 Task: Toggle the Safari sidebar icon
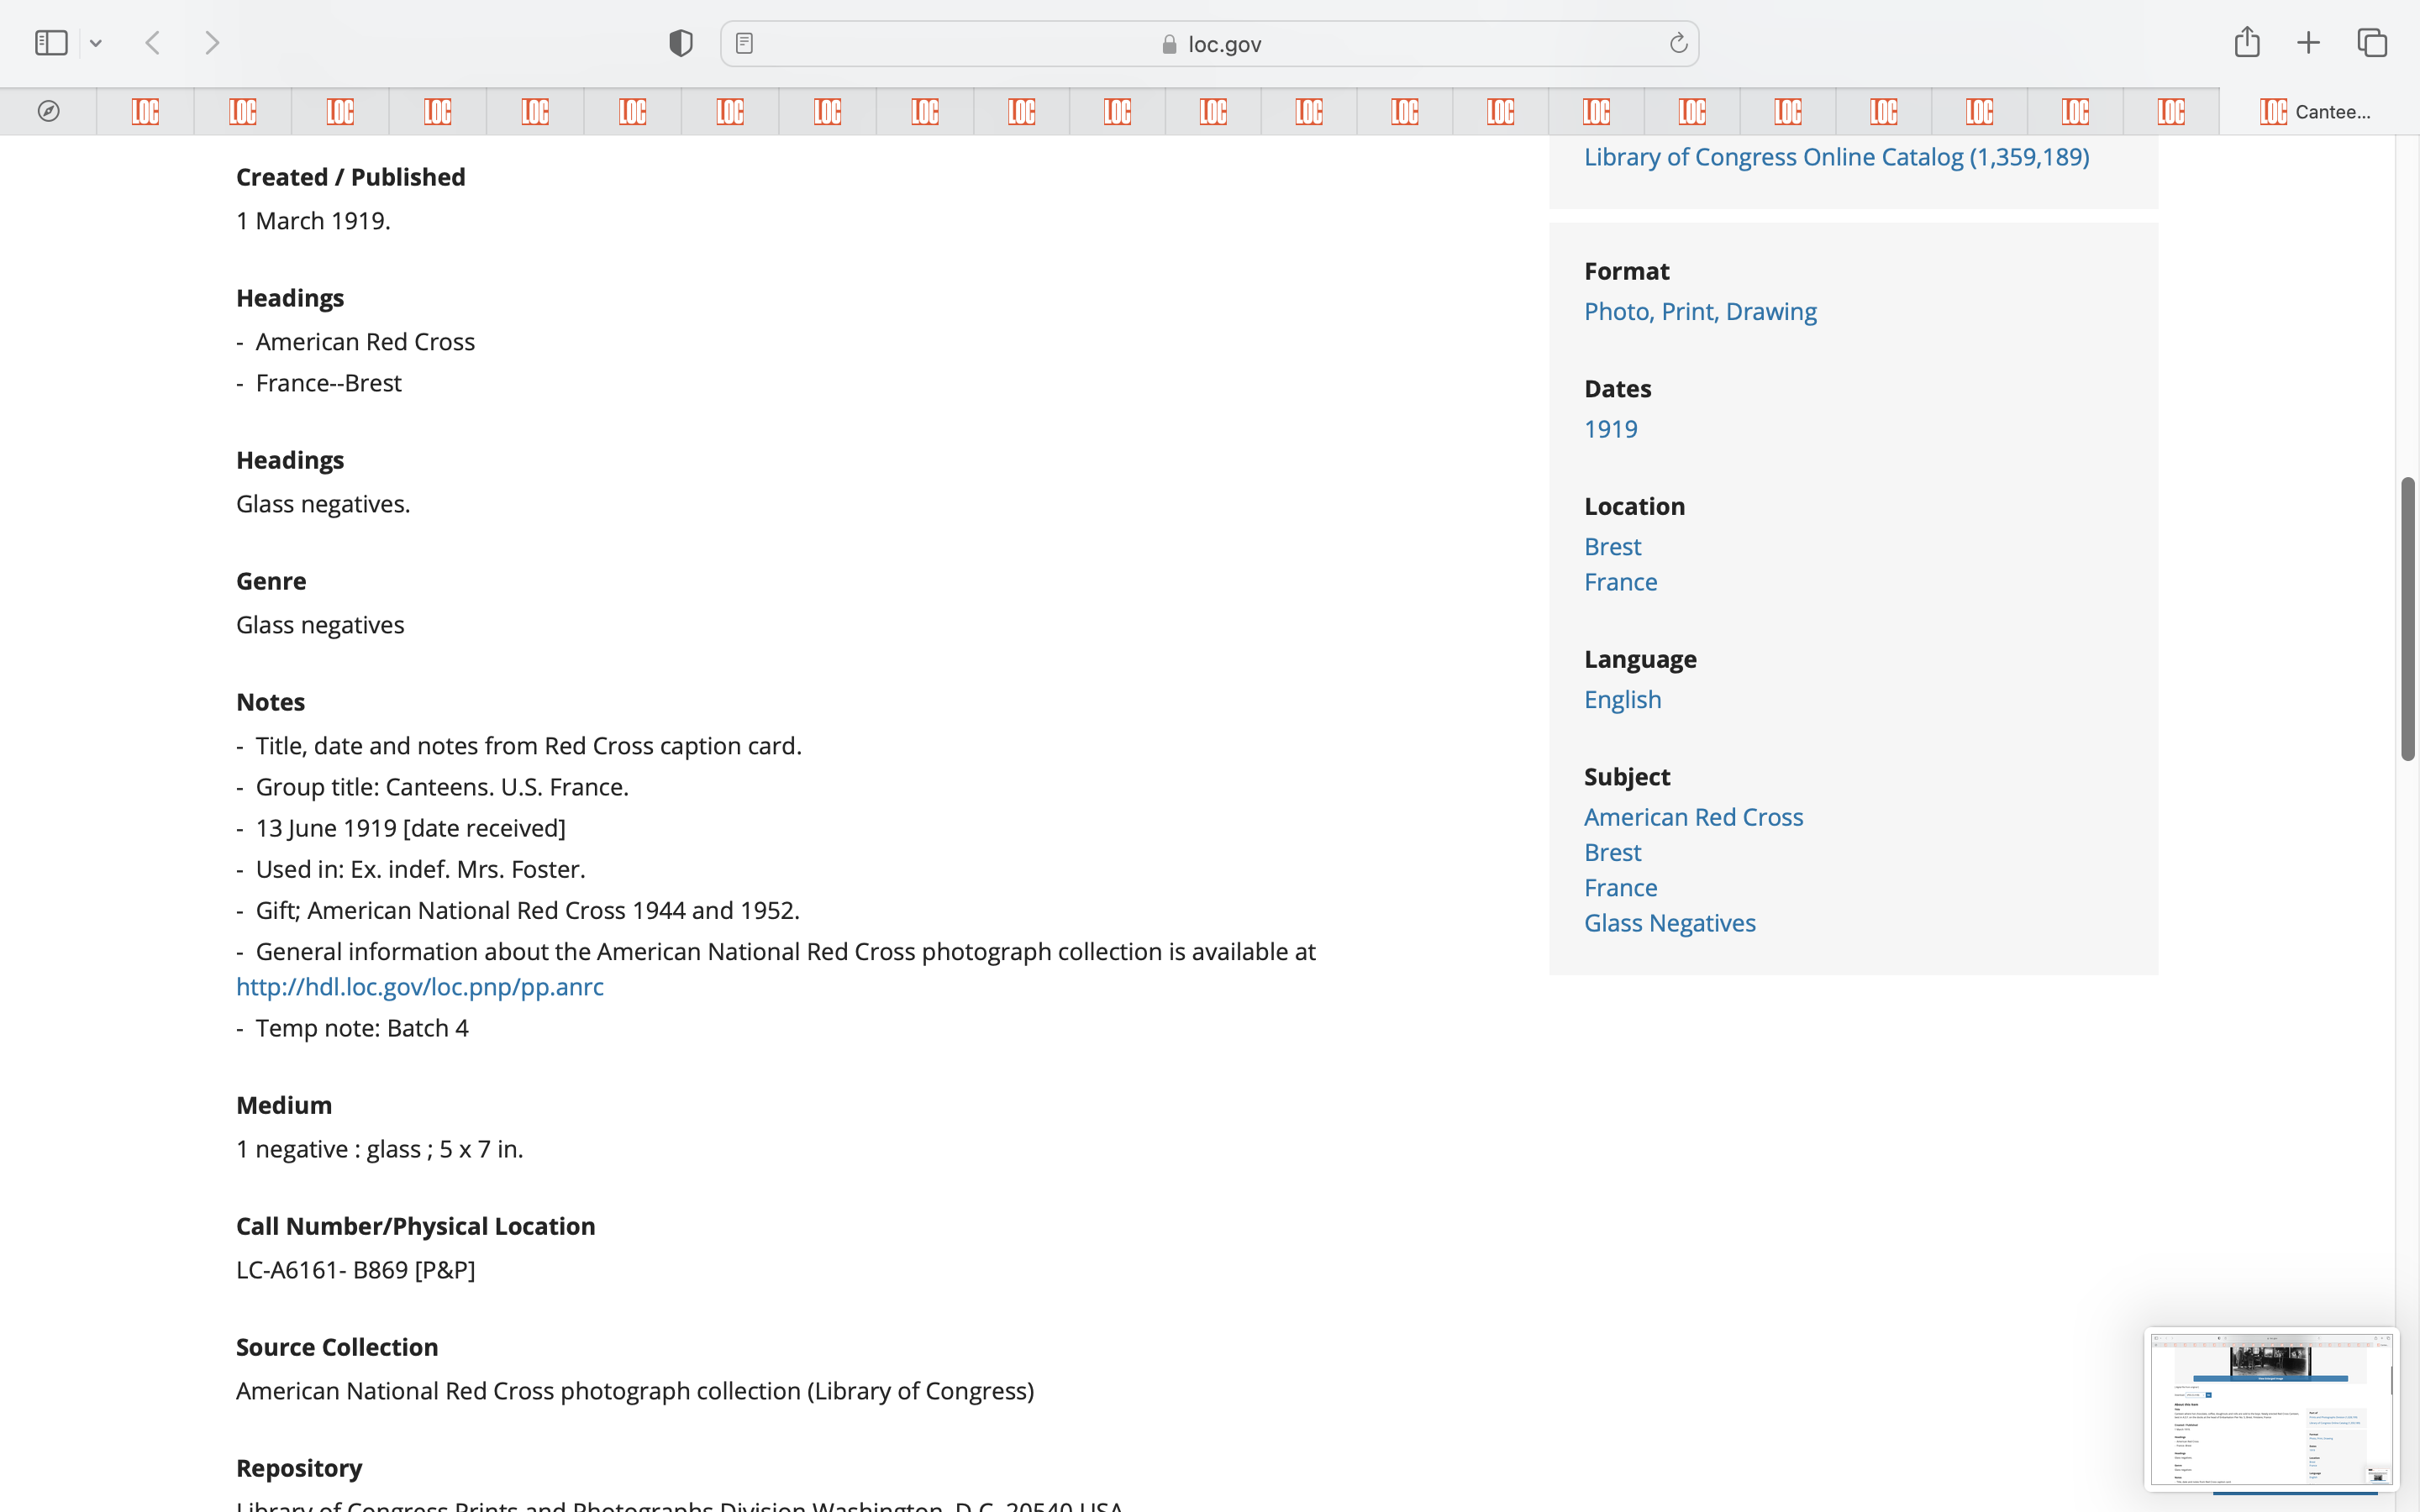[x=51, y=43]
